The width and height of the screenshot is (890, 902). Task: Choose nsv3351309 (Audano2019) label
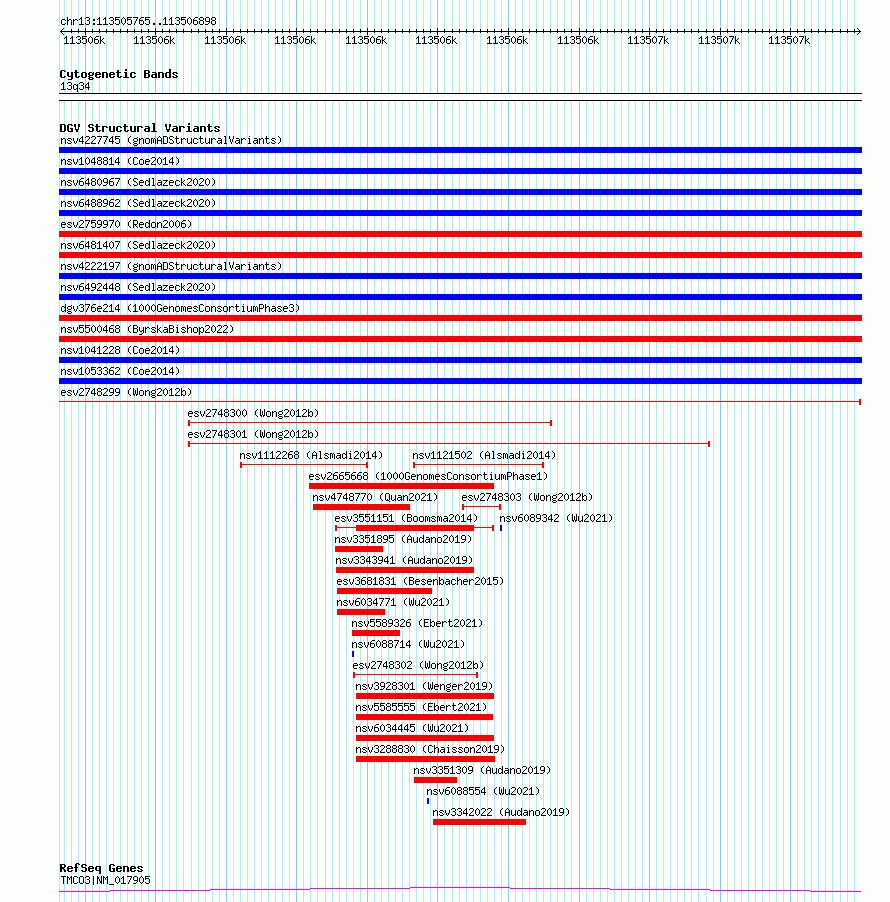(x=482, y=770)
